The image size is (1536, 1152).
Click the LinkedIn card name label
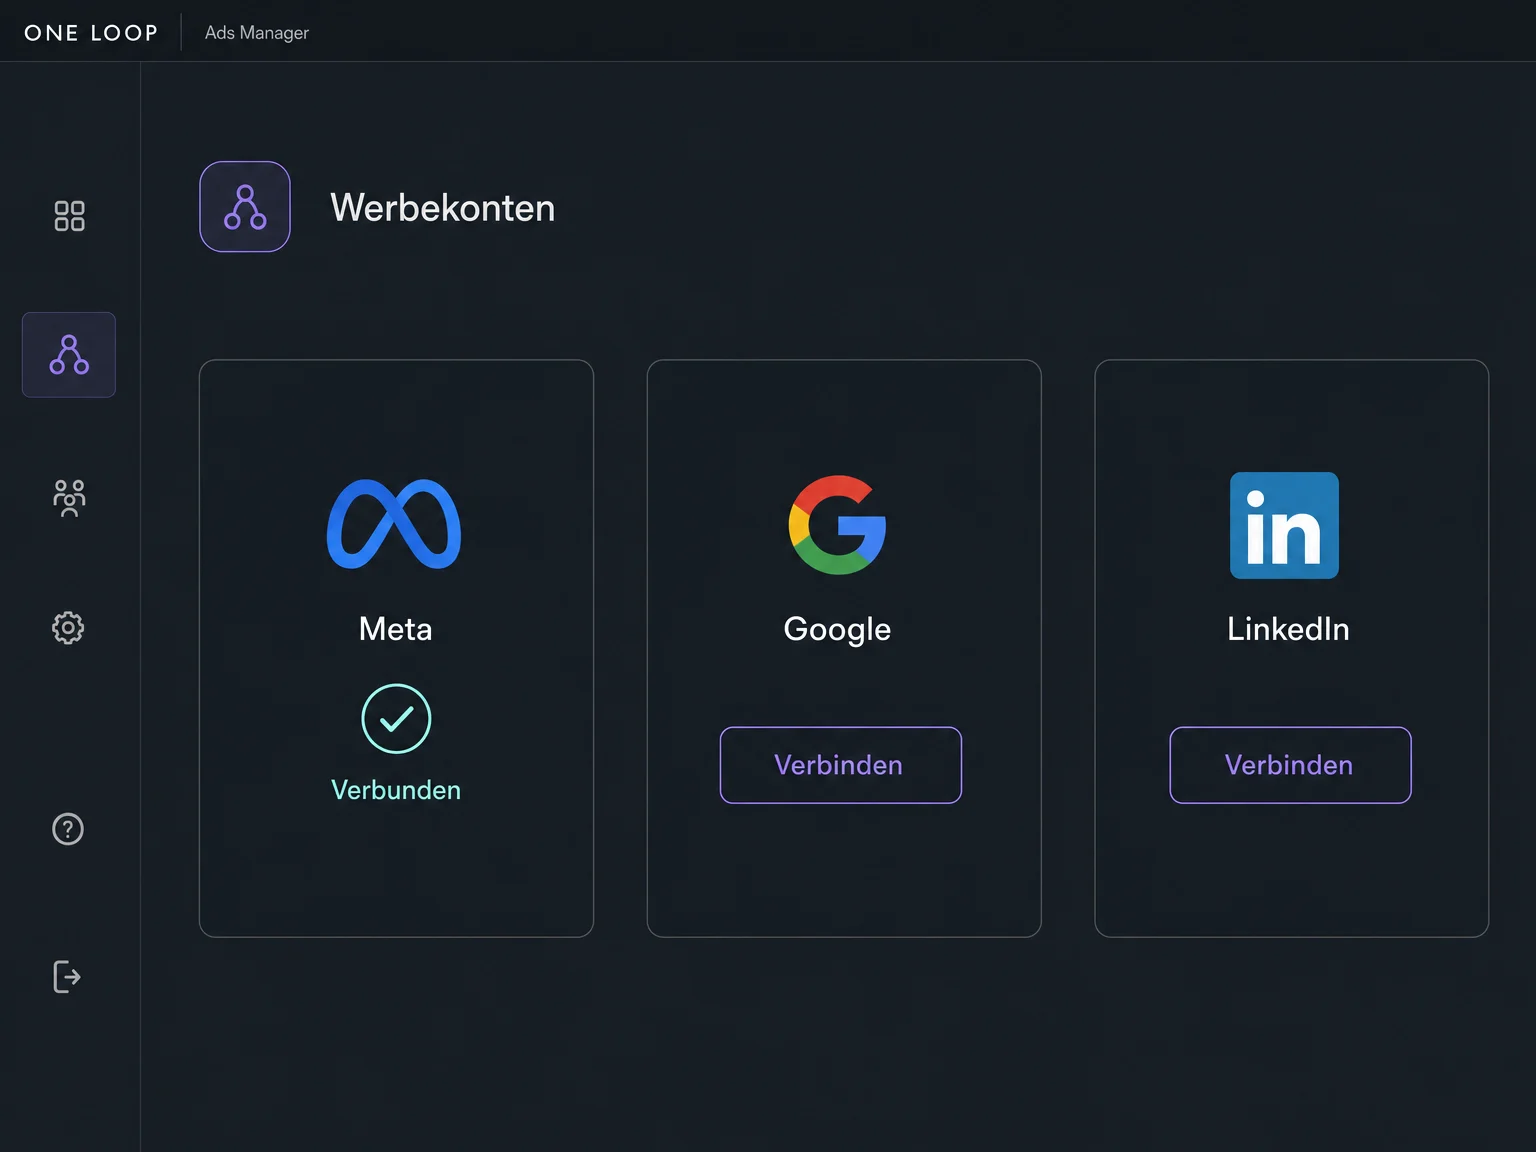(1289, 629)
